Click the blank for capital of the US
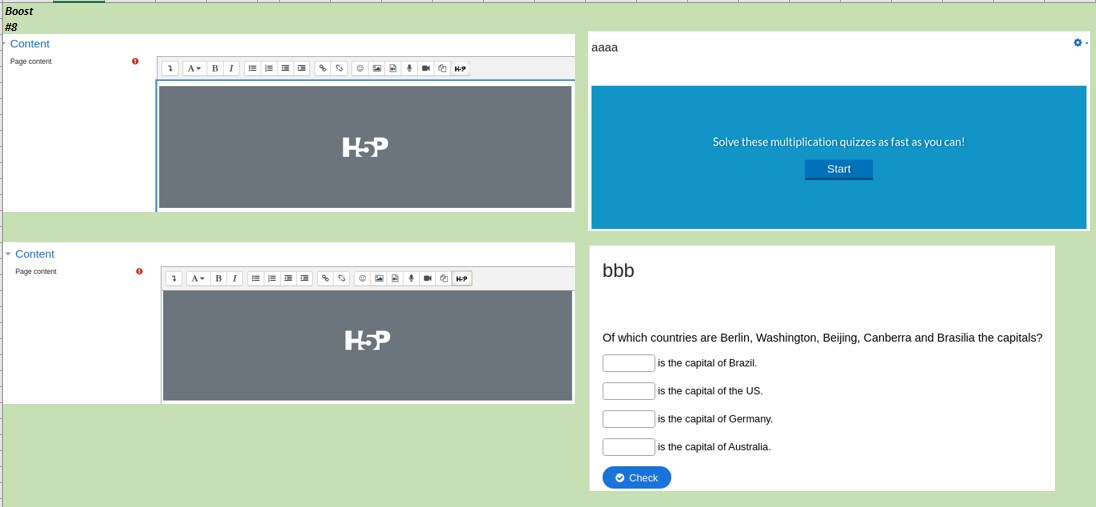This screenshot has height=507, width=1096. pos(628,391)
